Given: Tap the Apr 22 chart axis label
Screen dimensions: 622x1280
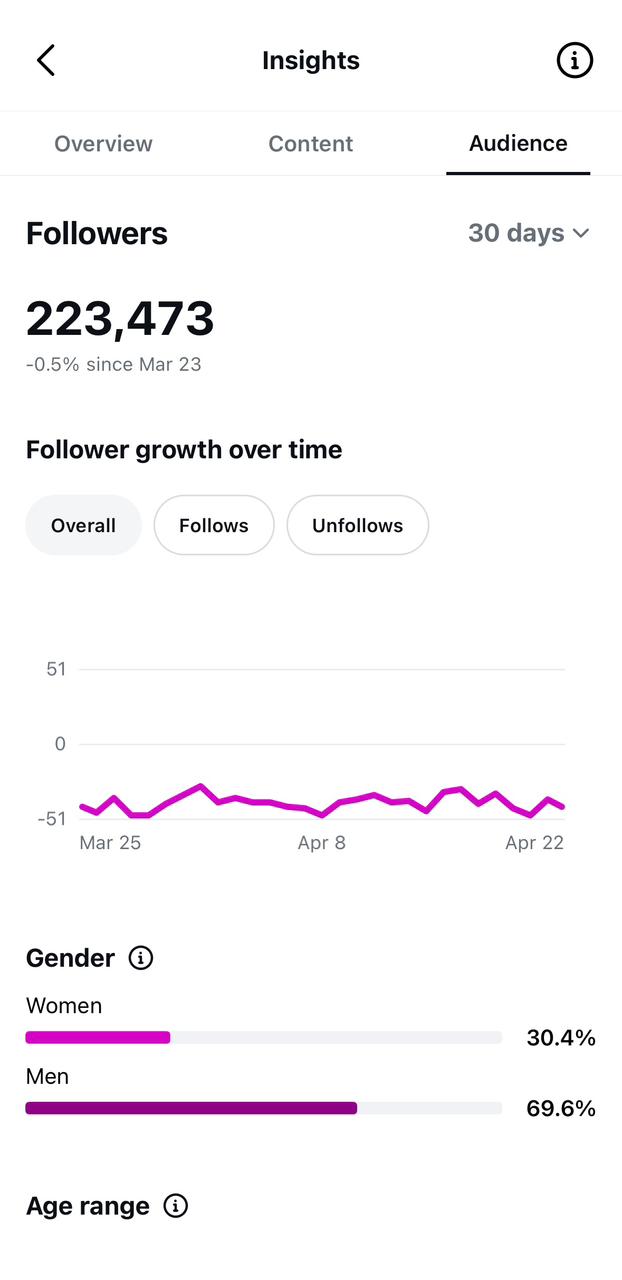Looking at the screenshot, I should point(535,843).
